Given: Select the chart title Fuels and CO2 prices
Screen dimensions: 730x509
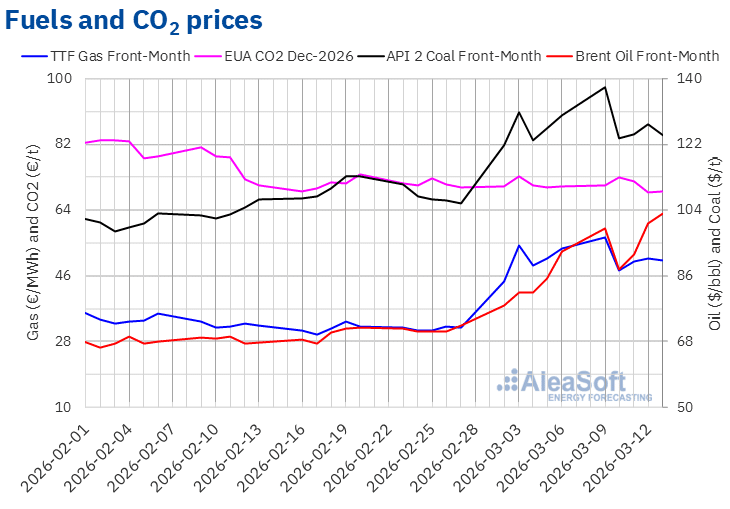Looking at the screenshot, I should pos(136,19).
